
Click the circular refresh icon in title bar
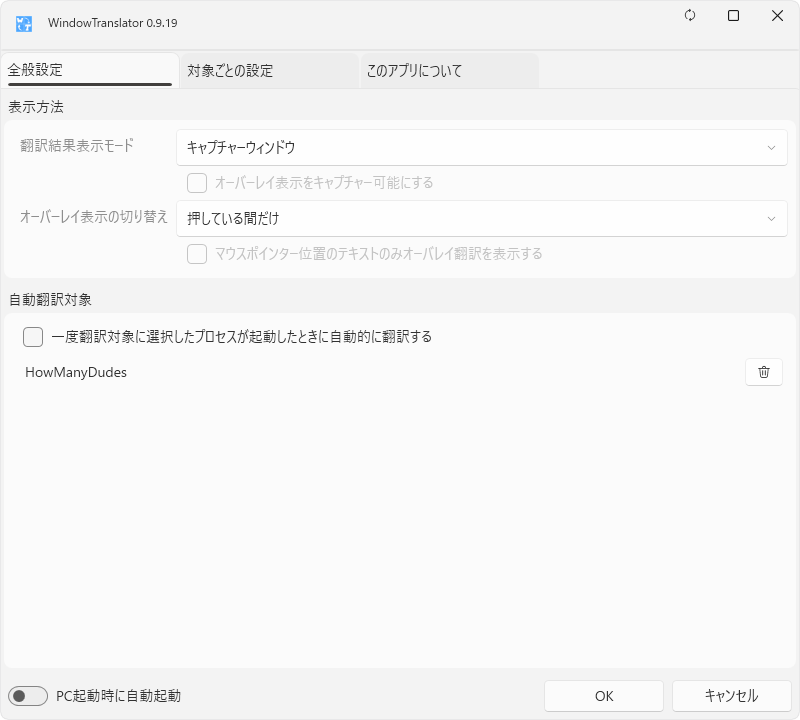[690, 16]
